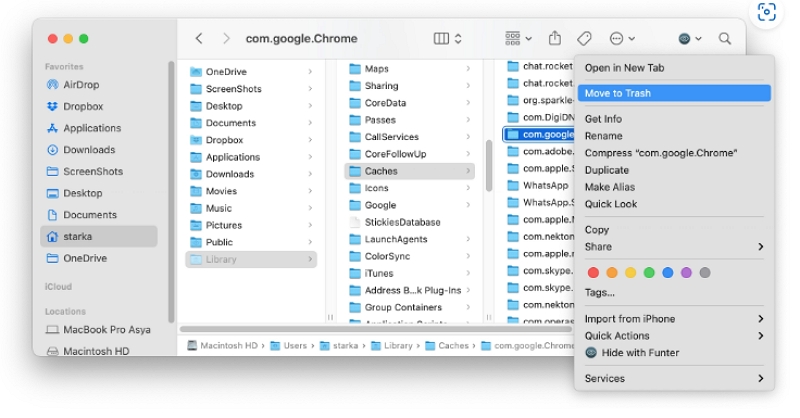
Task: Open the group-by grid options icon
Action: (513, 38)
